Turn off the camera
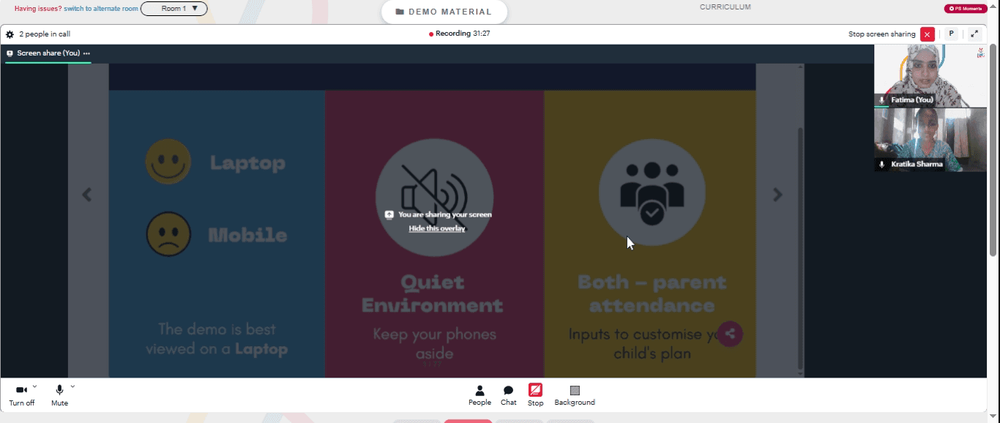The width and height of the screenshot is (1000, 423). coord(22,395)
